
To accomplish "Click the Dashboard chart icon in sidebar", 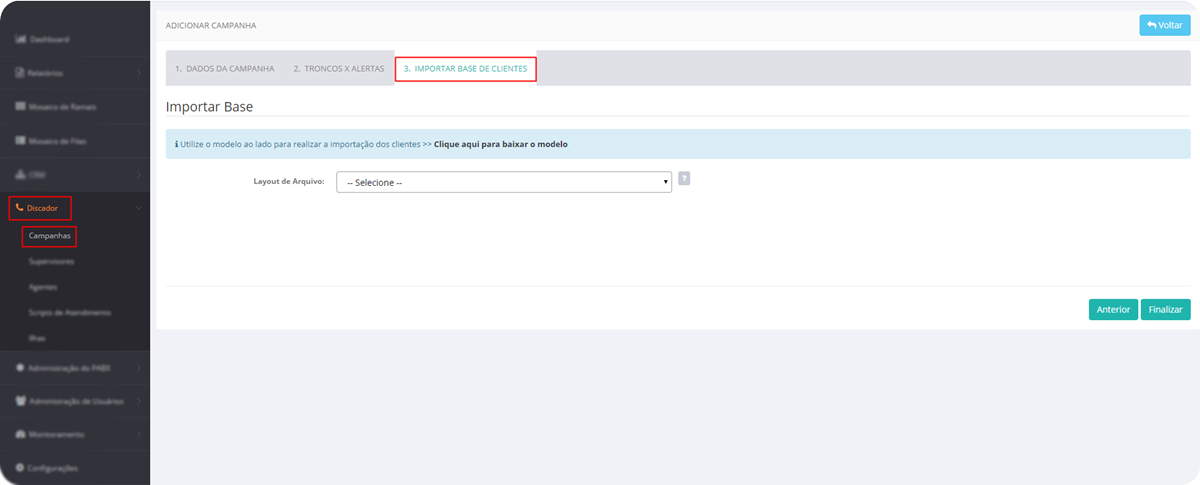I will coord(20,40).
